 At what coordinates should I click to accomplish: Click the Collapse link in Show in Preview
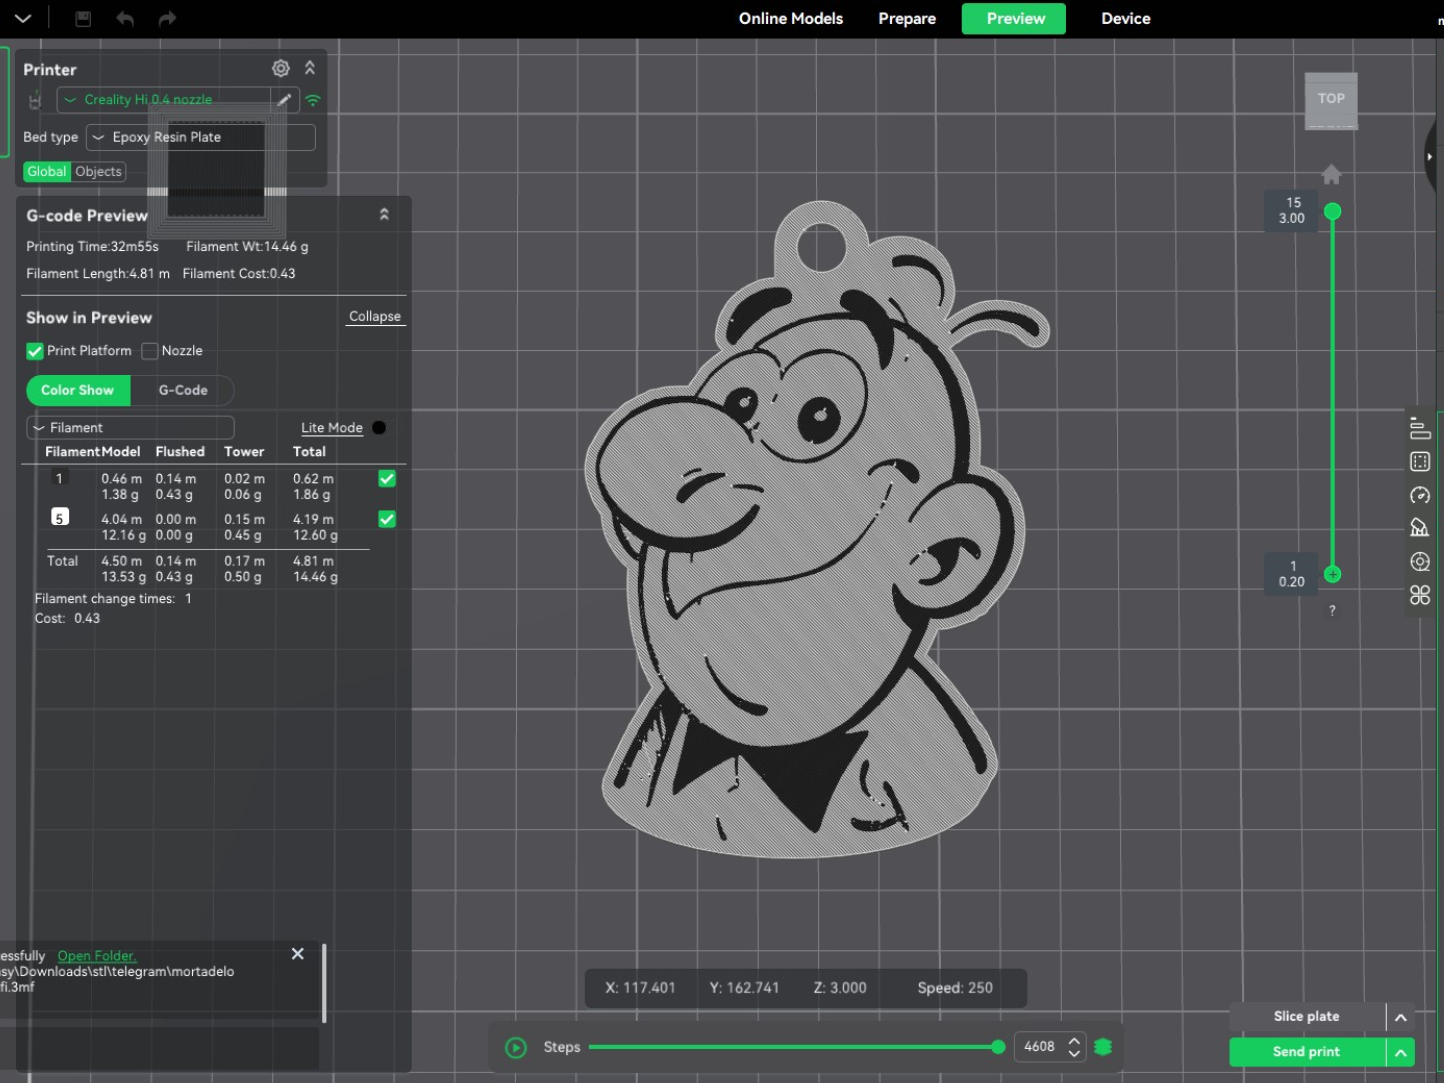pos(375,316)
